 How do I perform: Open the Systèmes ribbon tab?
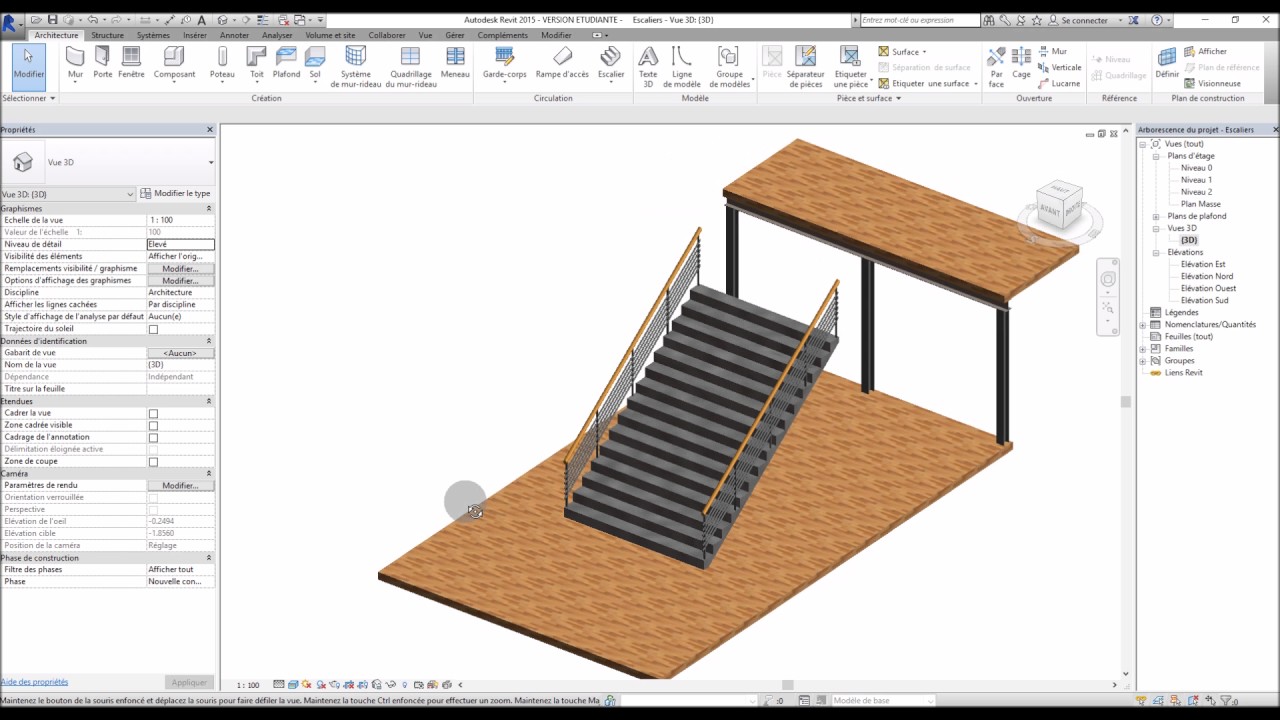tap(153, 35)
